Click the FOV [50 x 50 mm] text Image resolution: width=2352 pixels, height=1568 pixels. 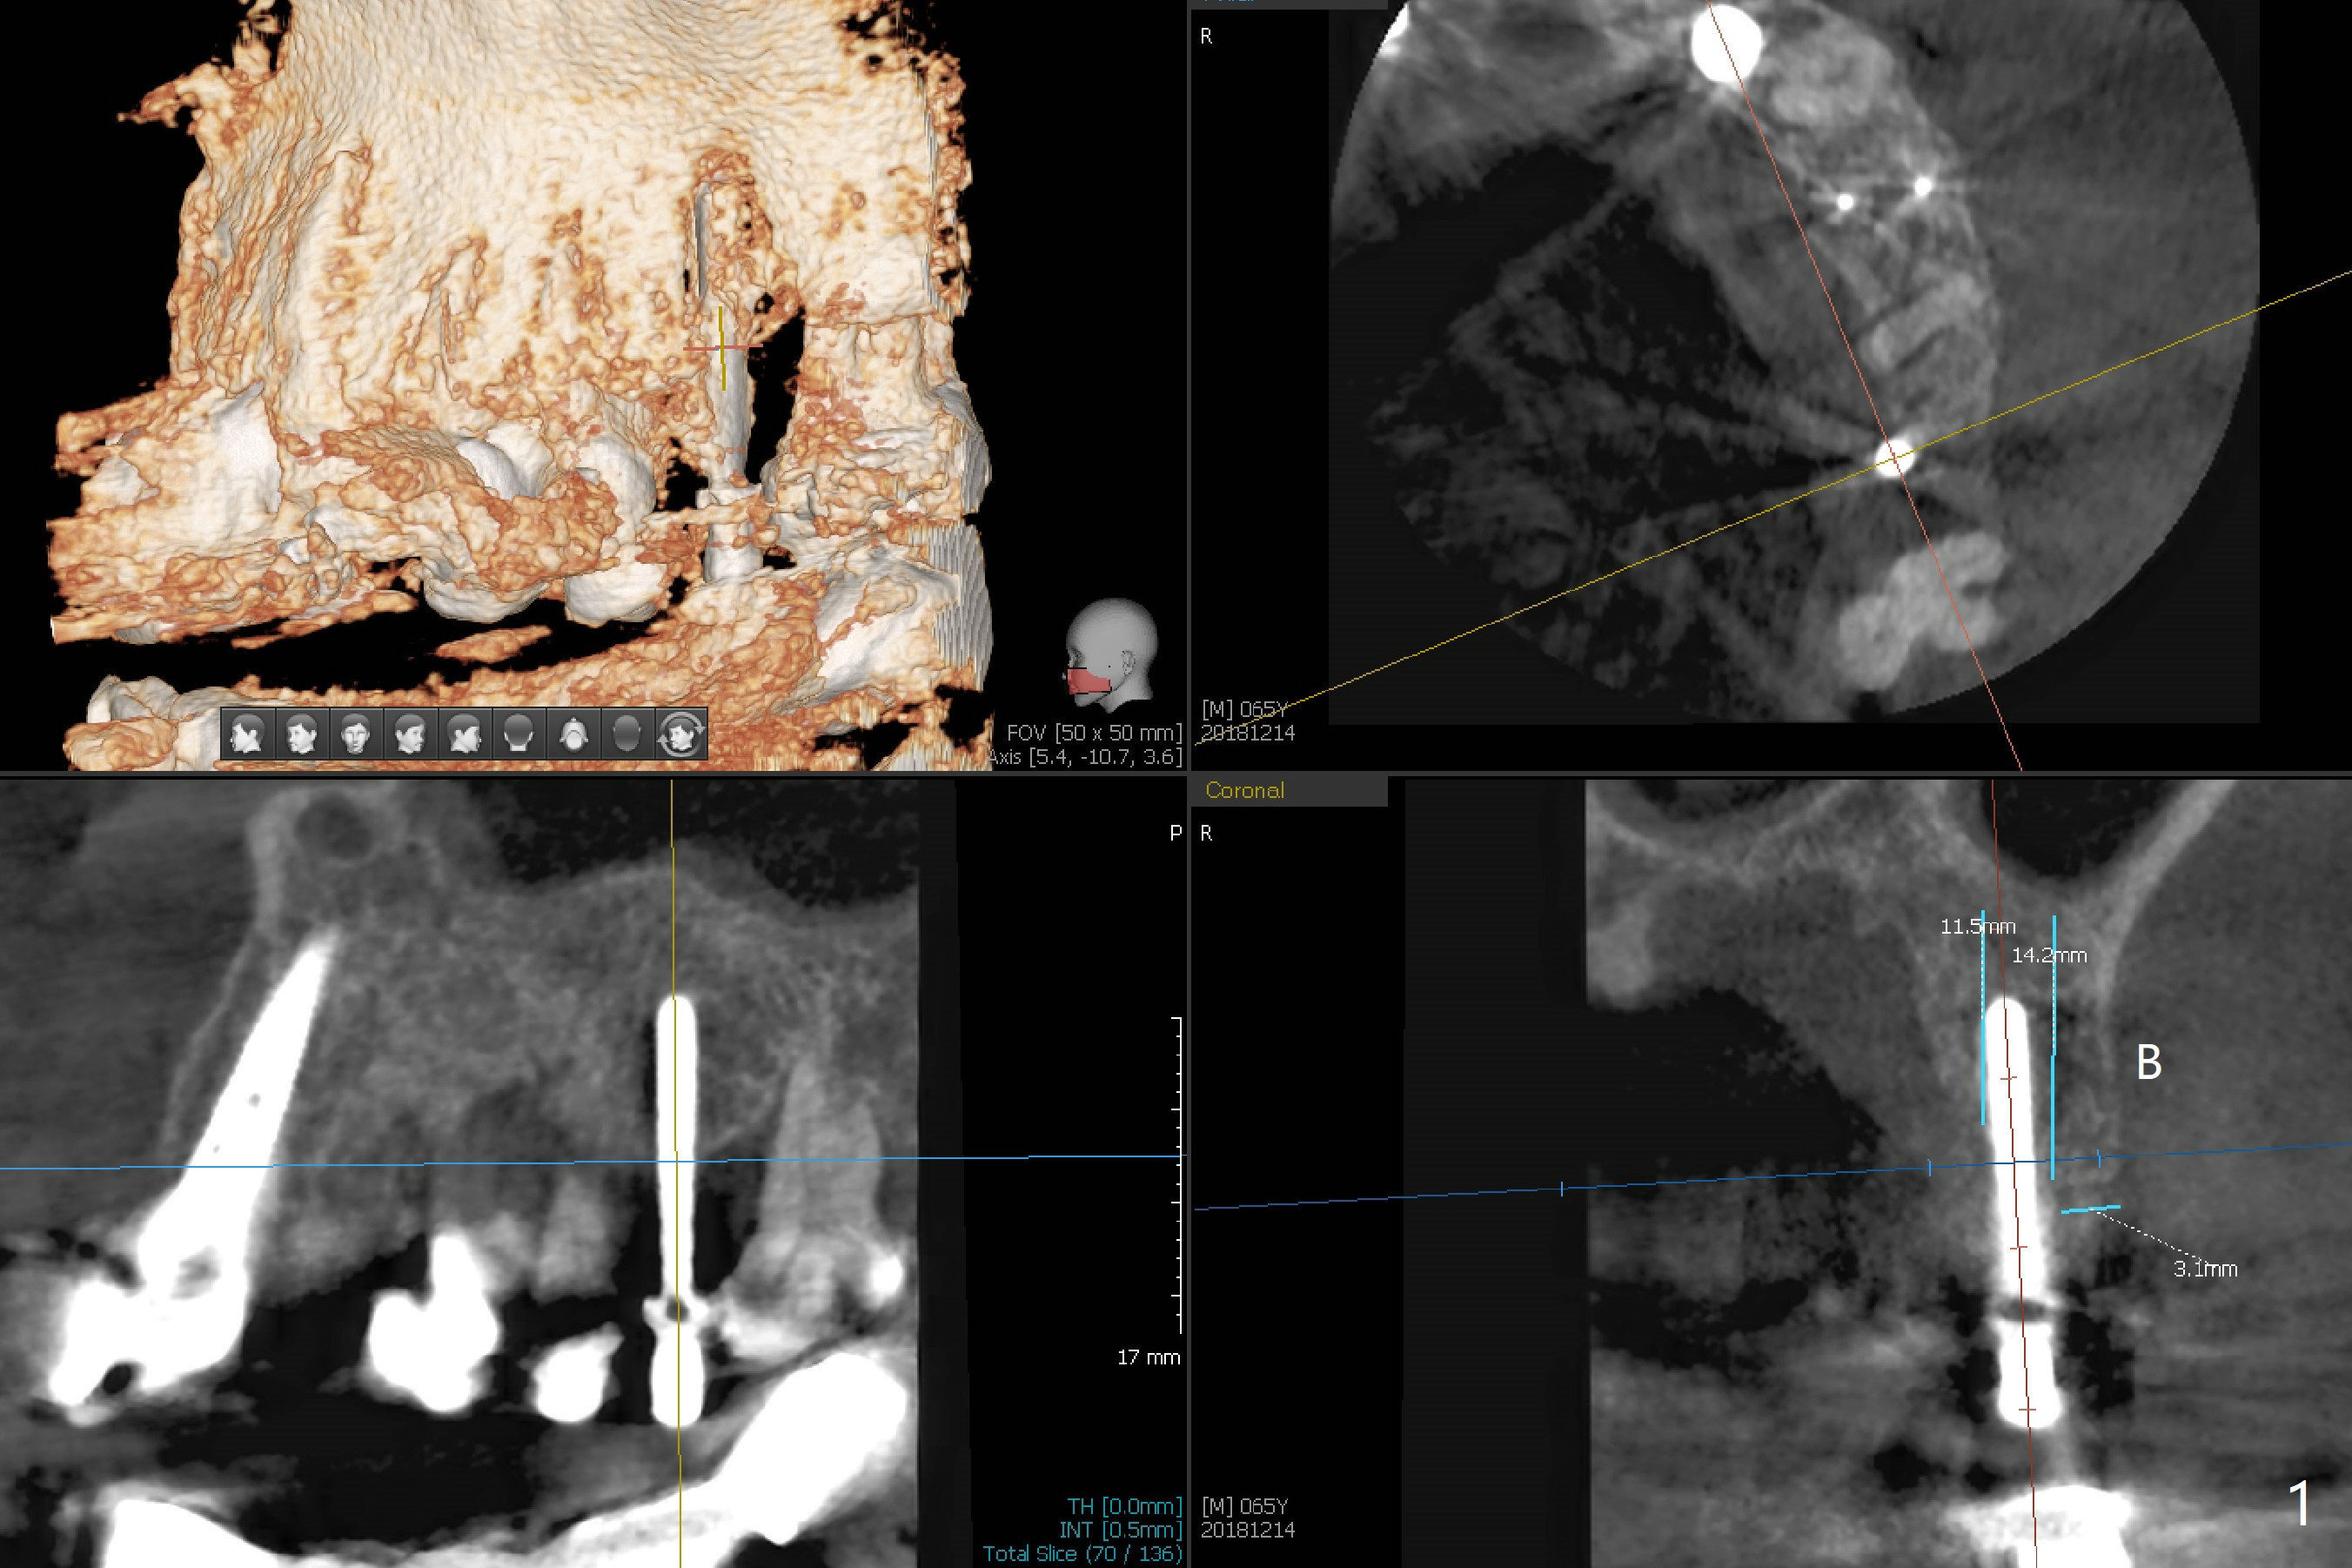(x=1093, y=733)
